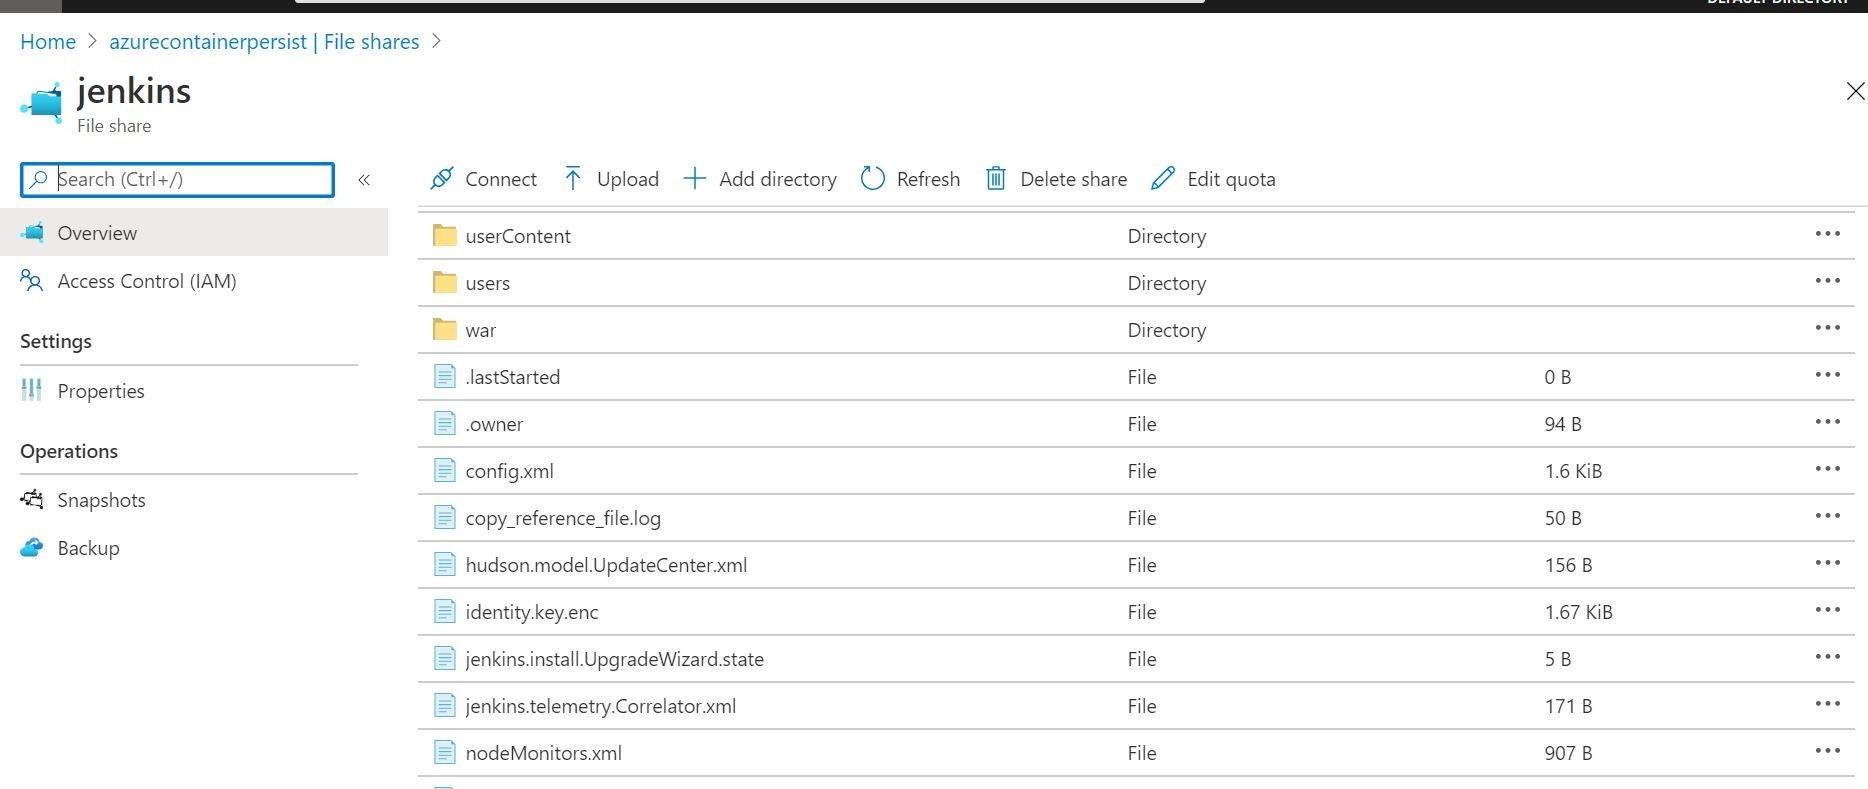Screen dimensions: 1868x789
Task: Open more options for identity.key.enc row
Action: pyautogui.click(x=1828, y=610)
